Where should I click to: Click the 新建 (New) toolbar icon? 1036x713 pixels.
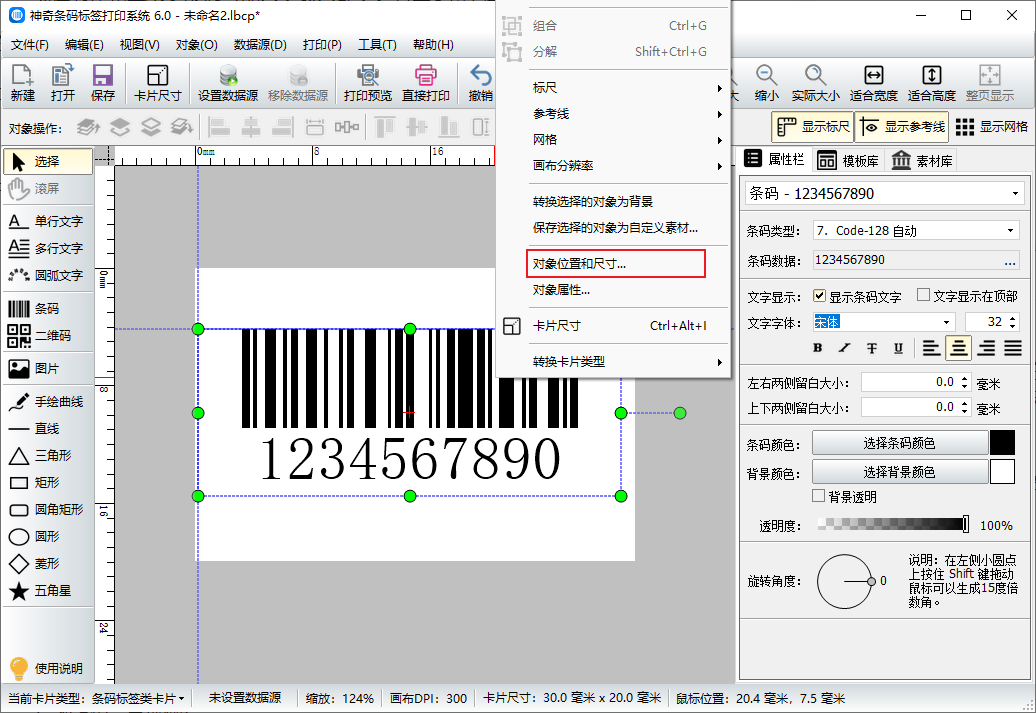tap(22, 83)
